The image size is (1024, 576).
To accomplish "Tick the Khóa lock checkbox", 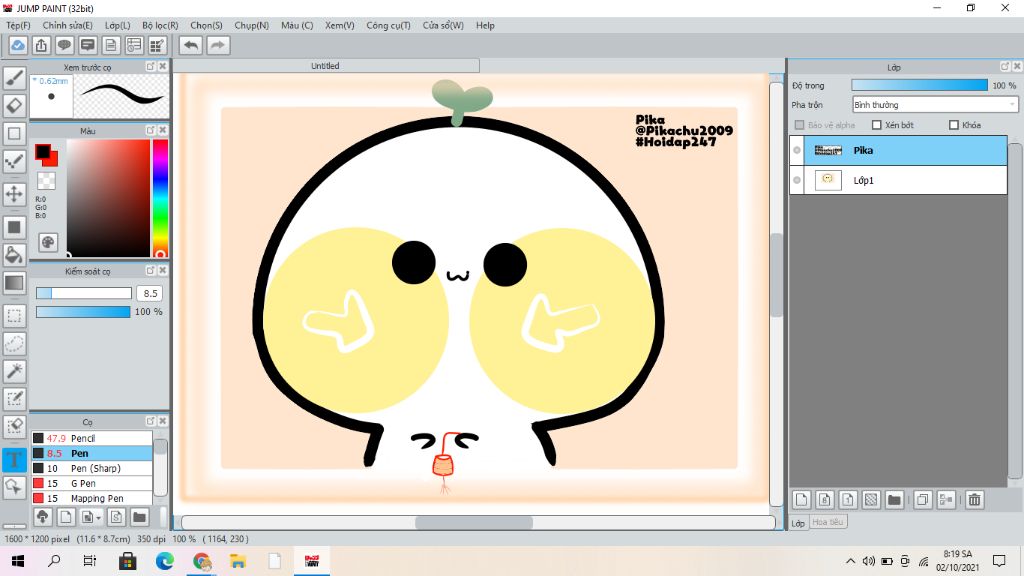I will click(x=953, y=125).
